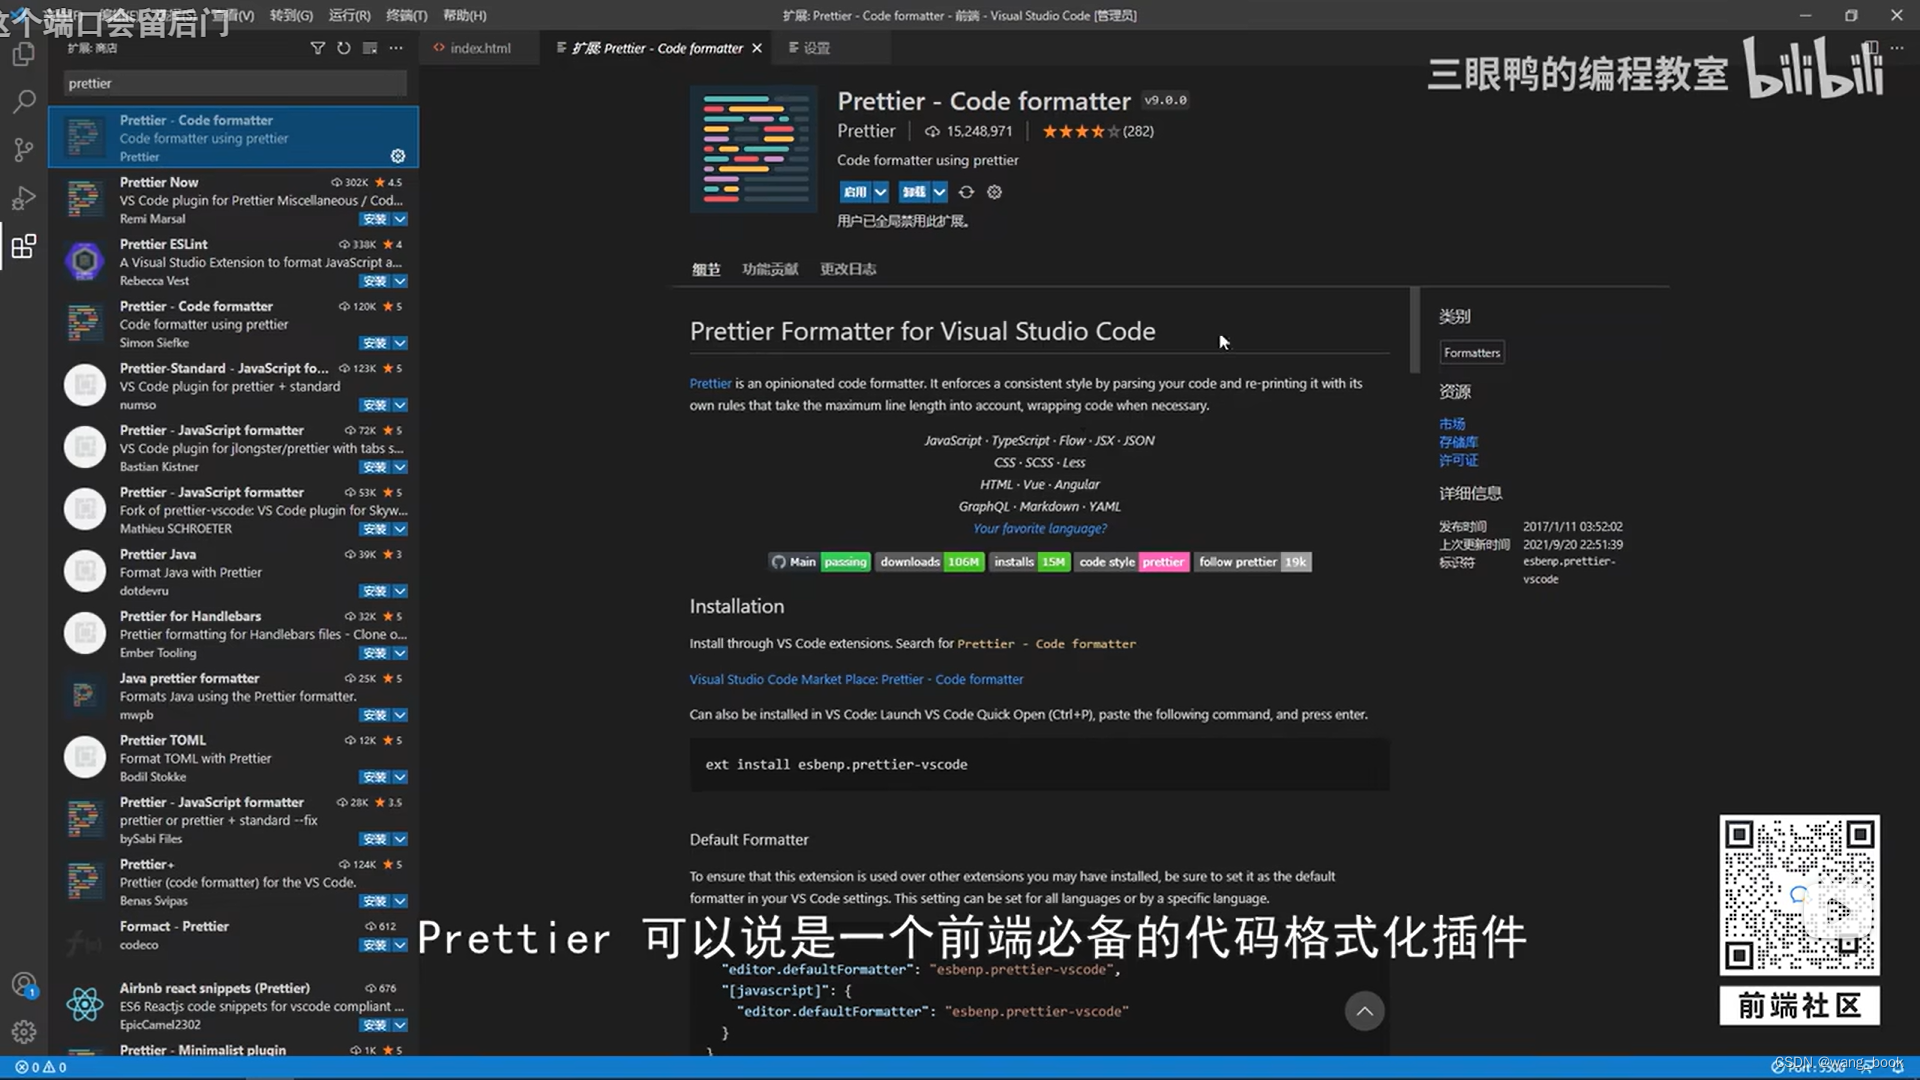The width and height of the screenshot is (1920, 1080).
Task: Click gear icon on selected Prettier list item
Action: 398,156
